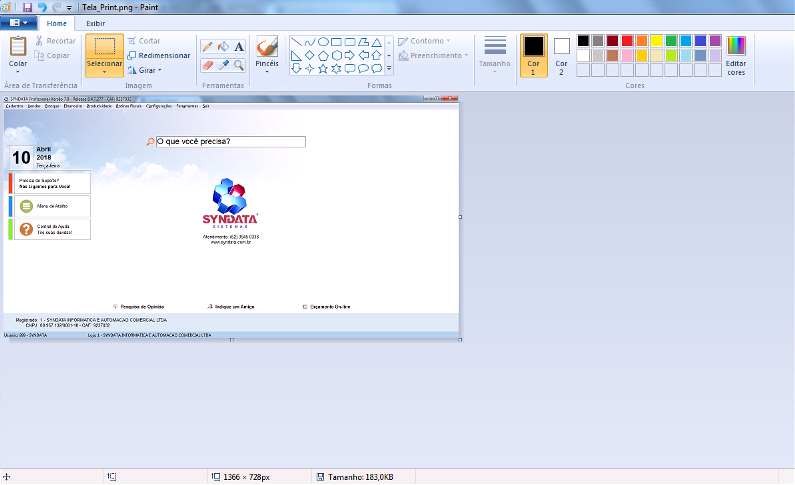Image resolution: width=795 pixels, height=485 pixels.
Task: Open the Tamanho size dropdown
Action: coord(495,55)
